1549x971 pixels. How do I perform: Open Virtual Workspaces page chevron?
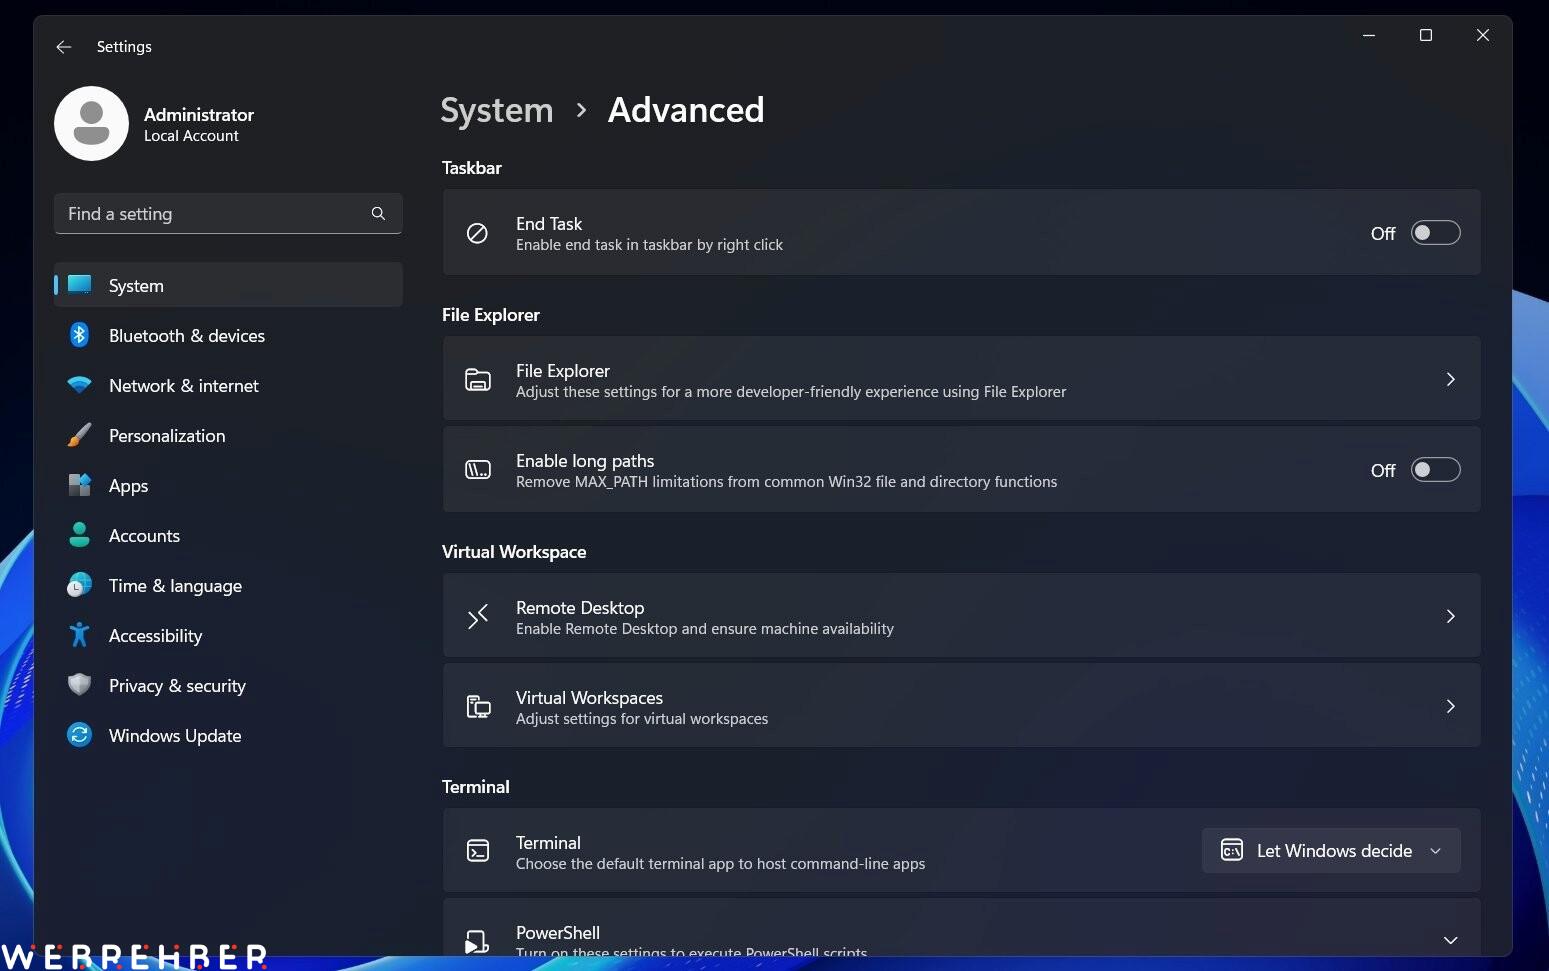coord(1450,706)
